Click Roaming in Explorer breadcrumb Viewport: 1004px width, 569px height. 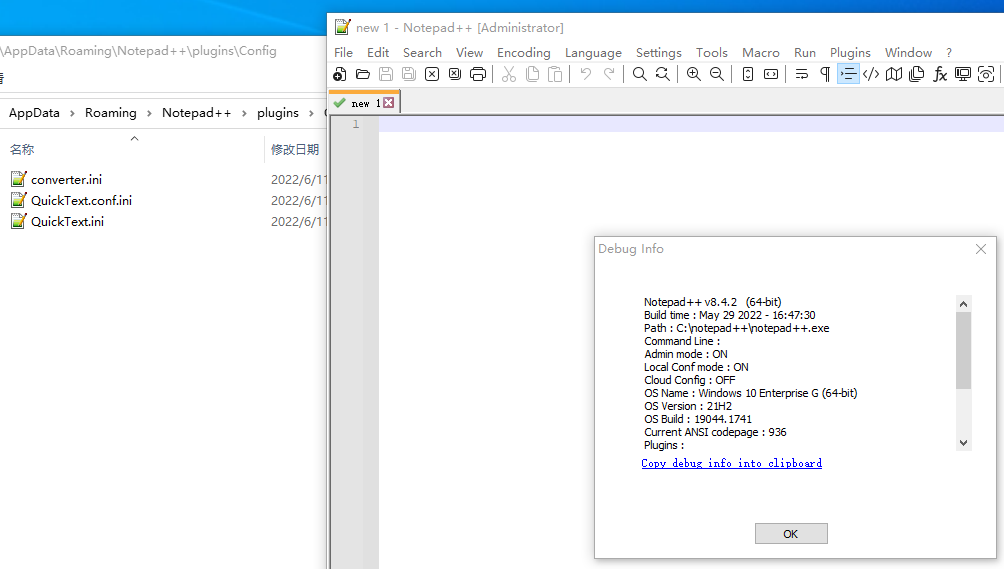click(x=111, y=113)
